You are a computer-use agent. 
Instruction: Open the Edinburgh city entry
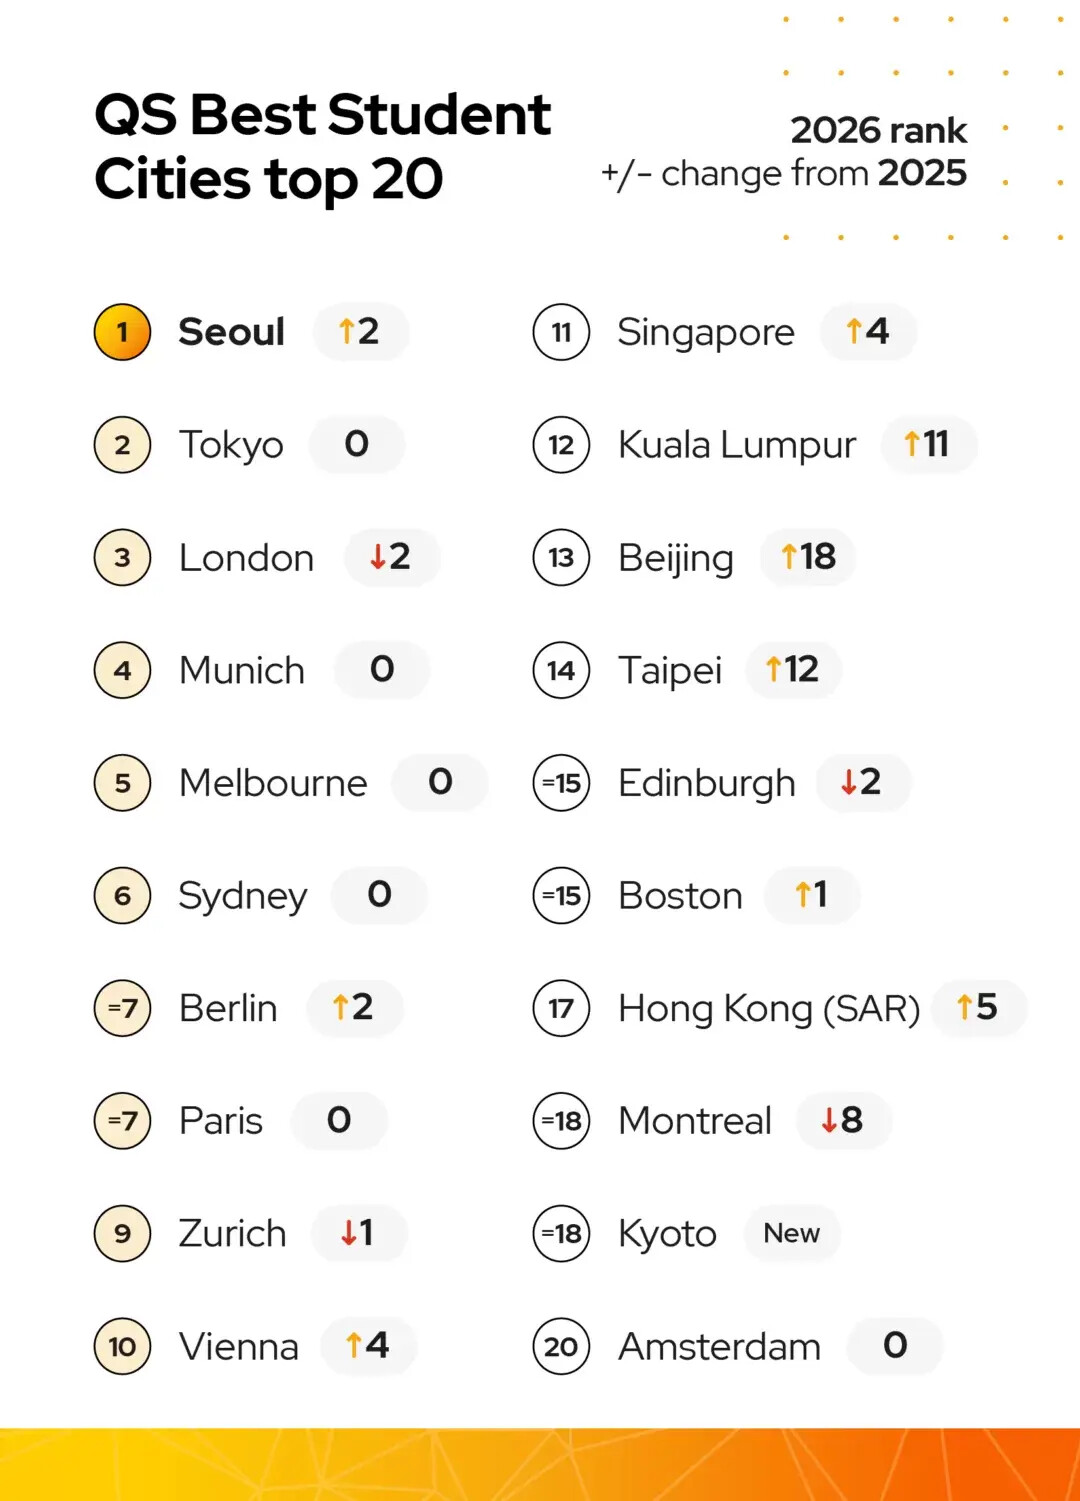pyautogui.click(x=706, y=783)
